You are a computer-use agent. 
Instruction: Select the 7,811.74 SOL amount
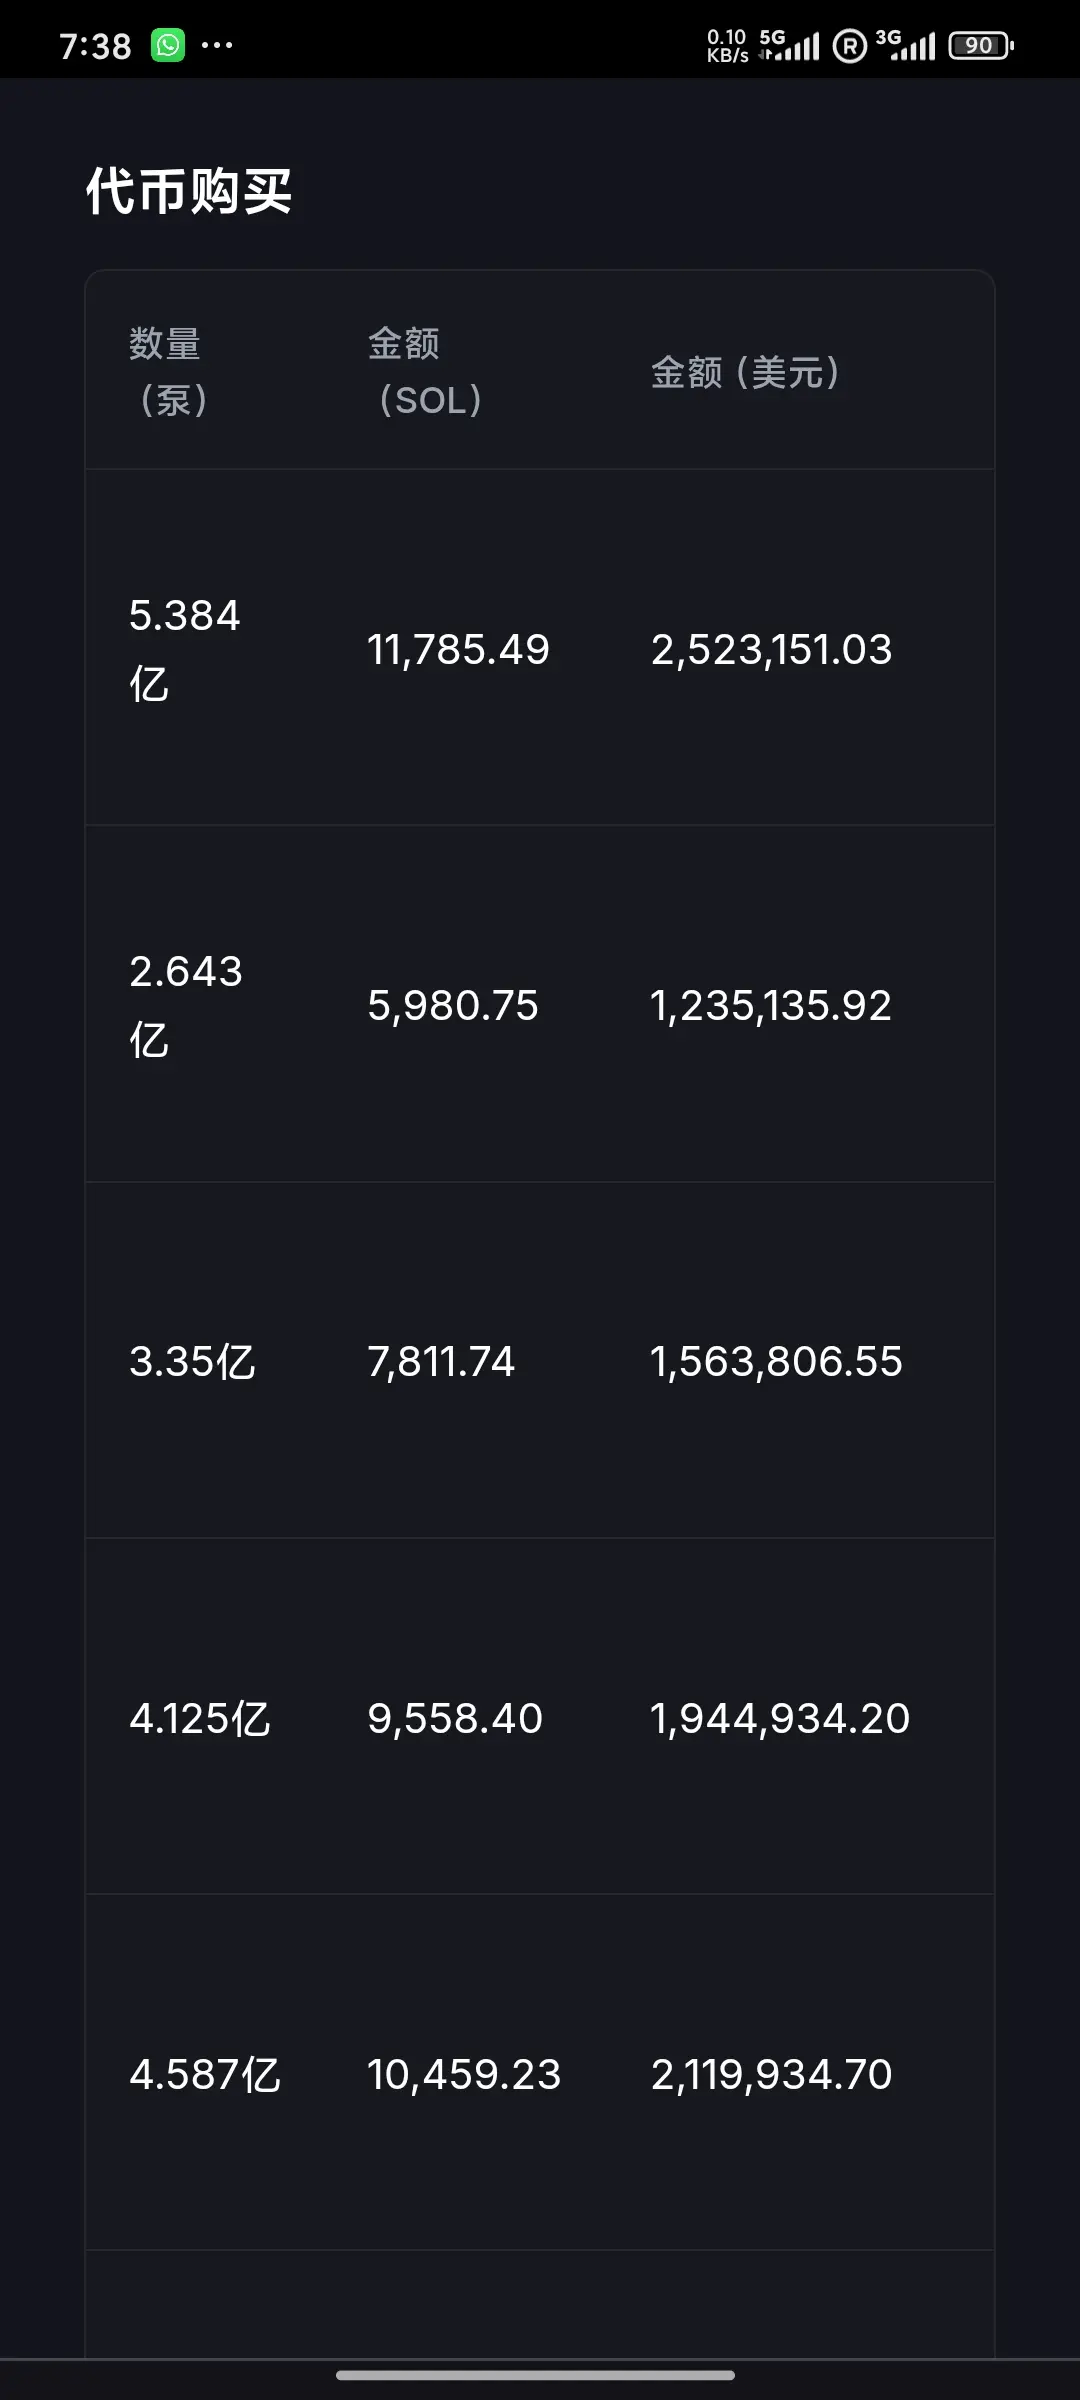(x=441, y=1362)
